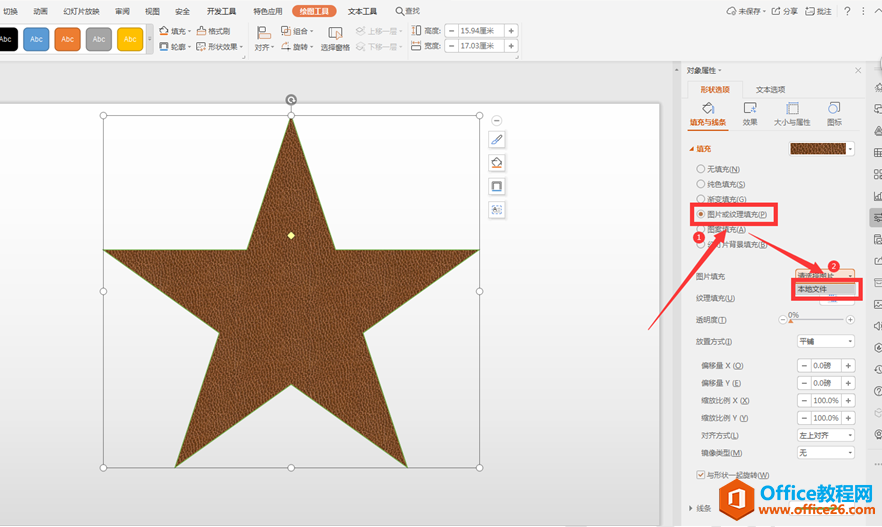Choose 纯色填充 solid fill radio
882x527 pixels.
pyautogui.click(x=700, y=184)
